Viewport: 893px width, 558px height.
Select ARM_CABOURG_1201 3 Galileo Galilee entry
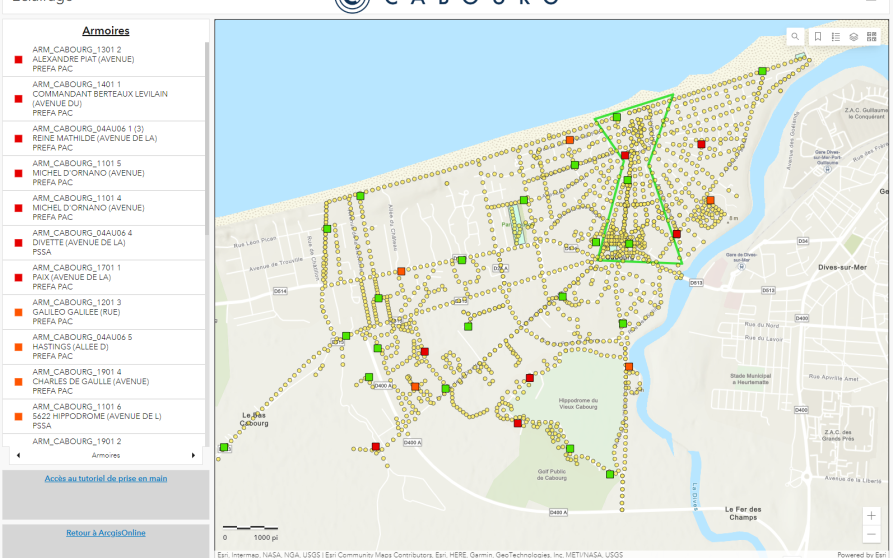104,312
